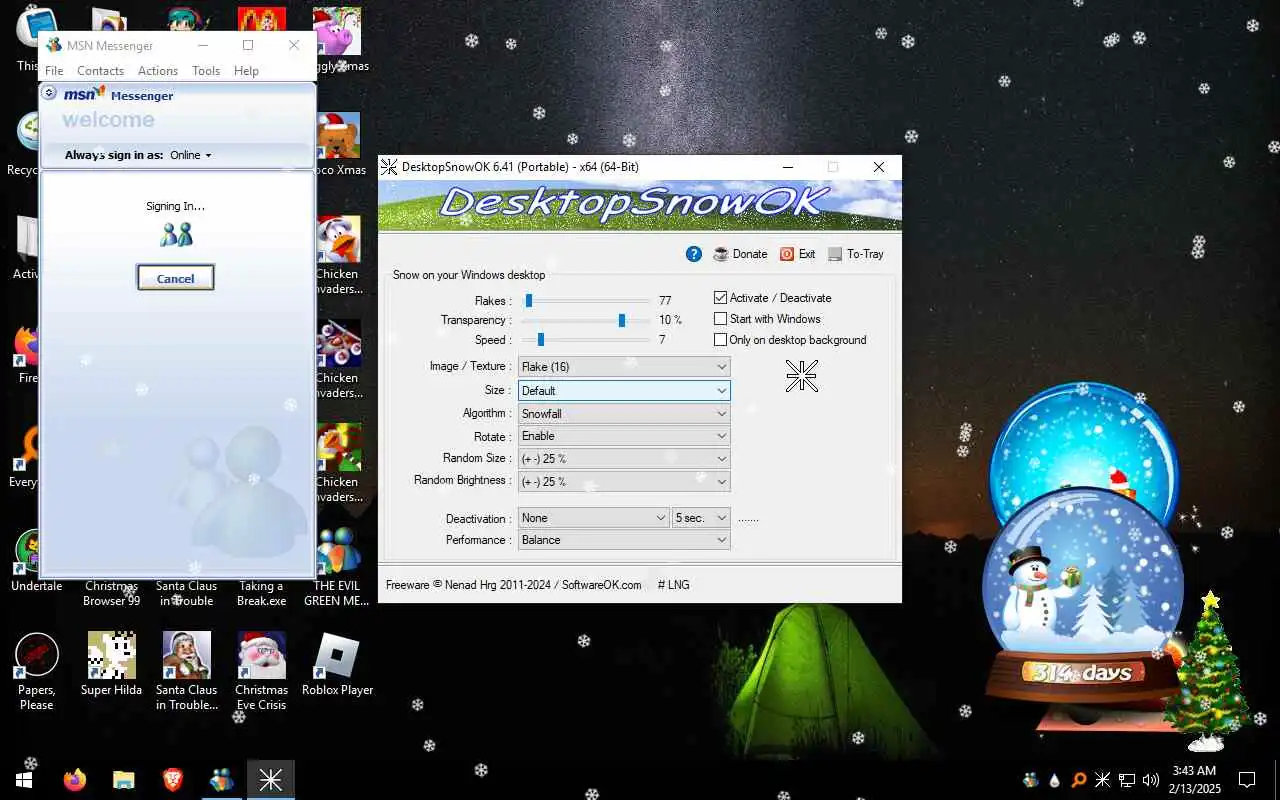The width and height of the screenshot is (1280, 800).
Task: Open the Algorithm dropdown showing Snowfall
Action: click(624, 413)
